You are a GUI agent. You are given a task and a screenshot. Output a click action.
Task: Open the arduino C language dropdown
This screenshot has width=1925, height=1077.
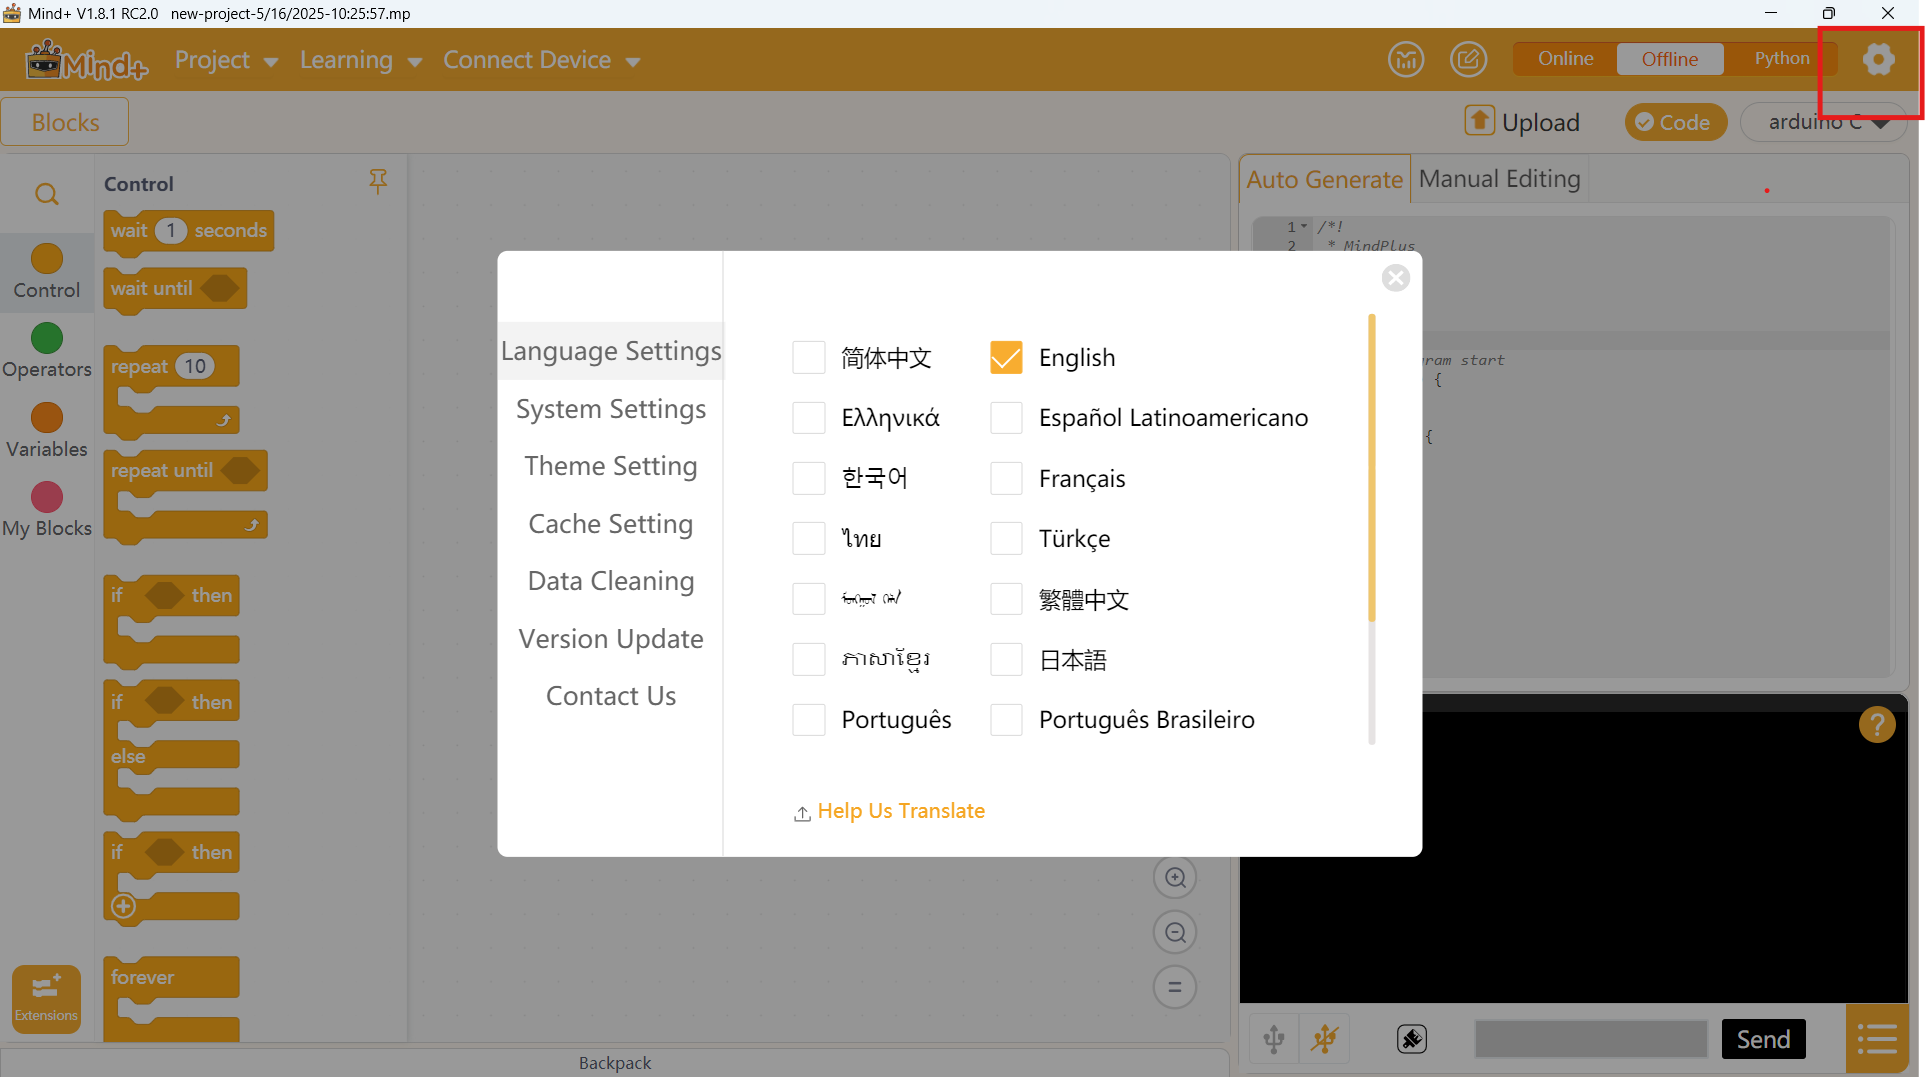[x=1824, y=122]
